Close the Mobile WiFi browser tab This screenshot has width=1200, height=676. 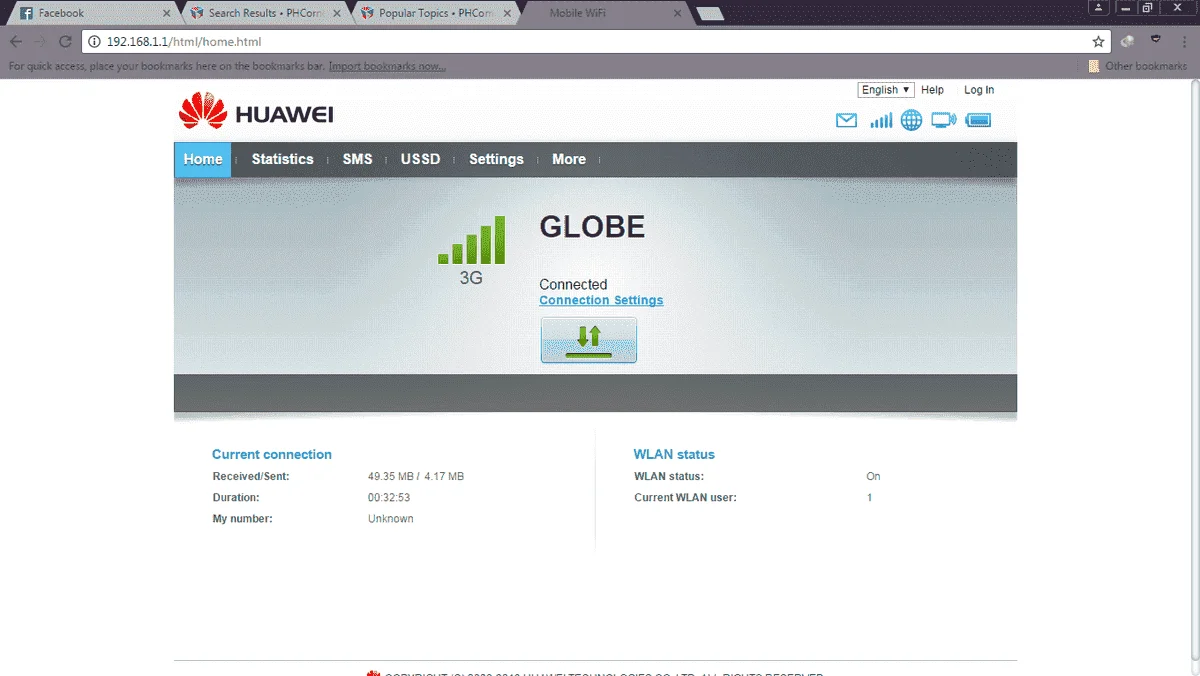point(678,14)
